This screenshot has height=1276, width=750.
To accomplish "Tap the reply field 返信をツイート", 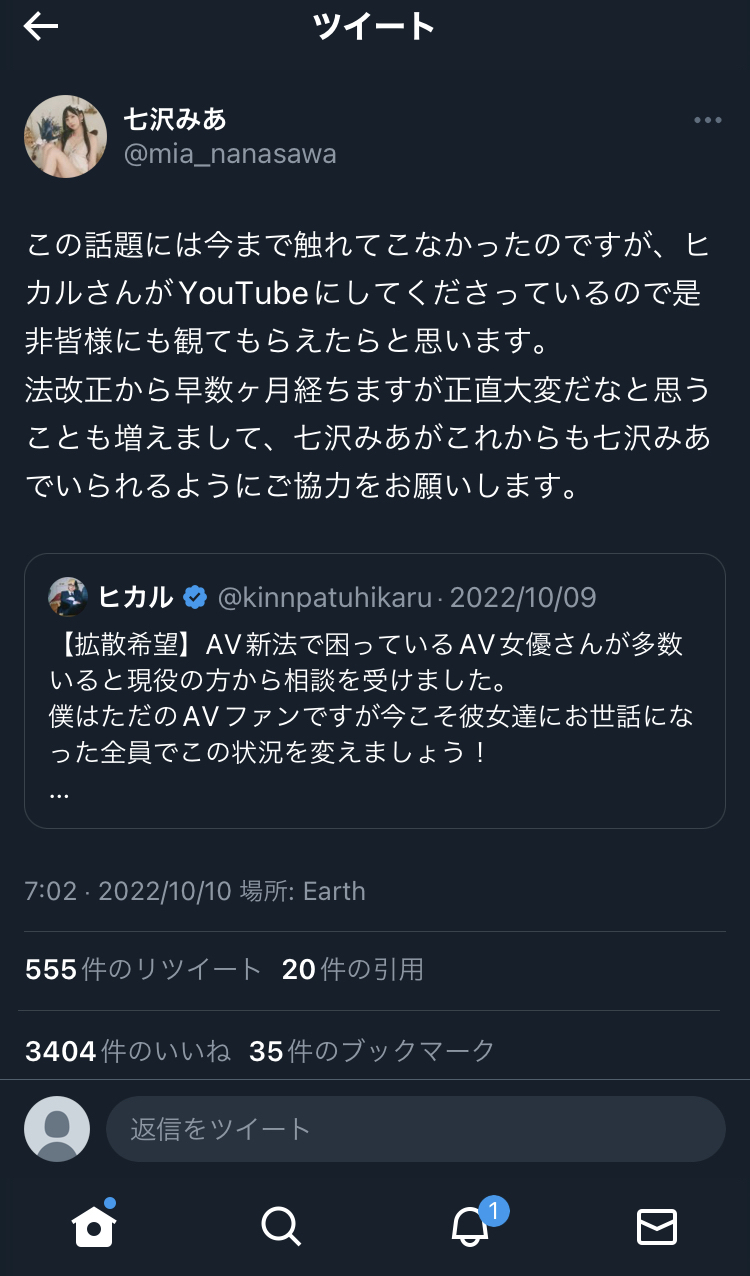I will [415, 1129].
